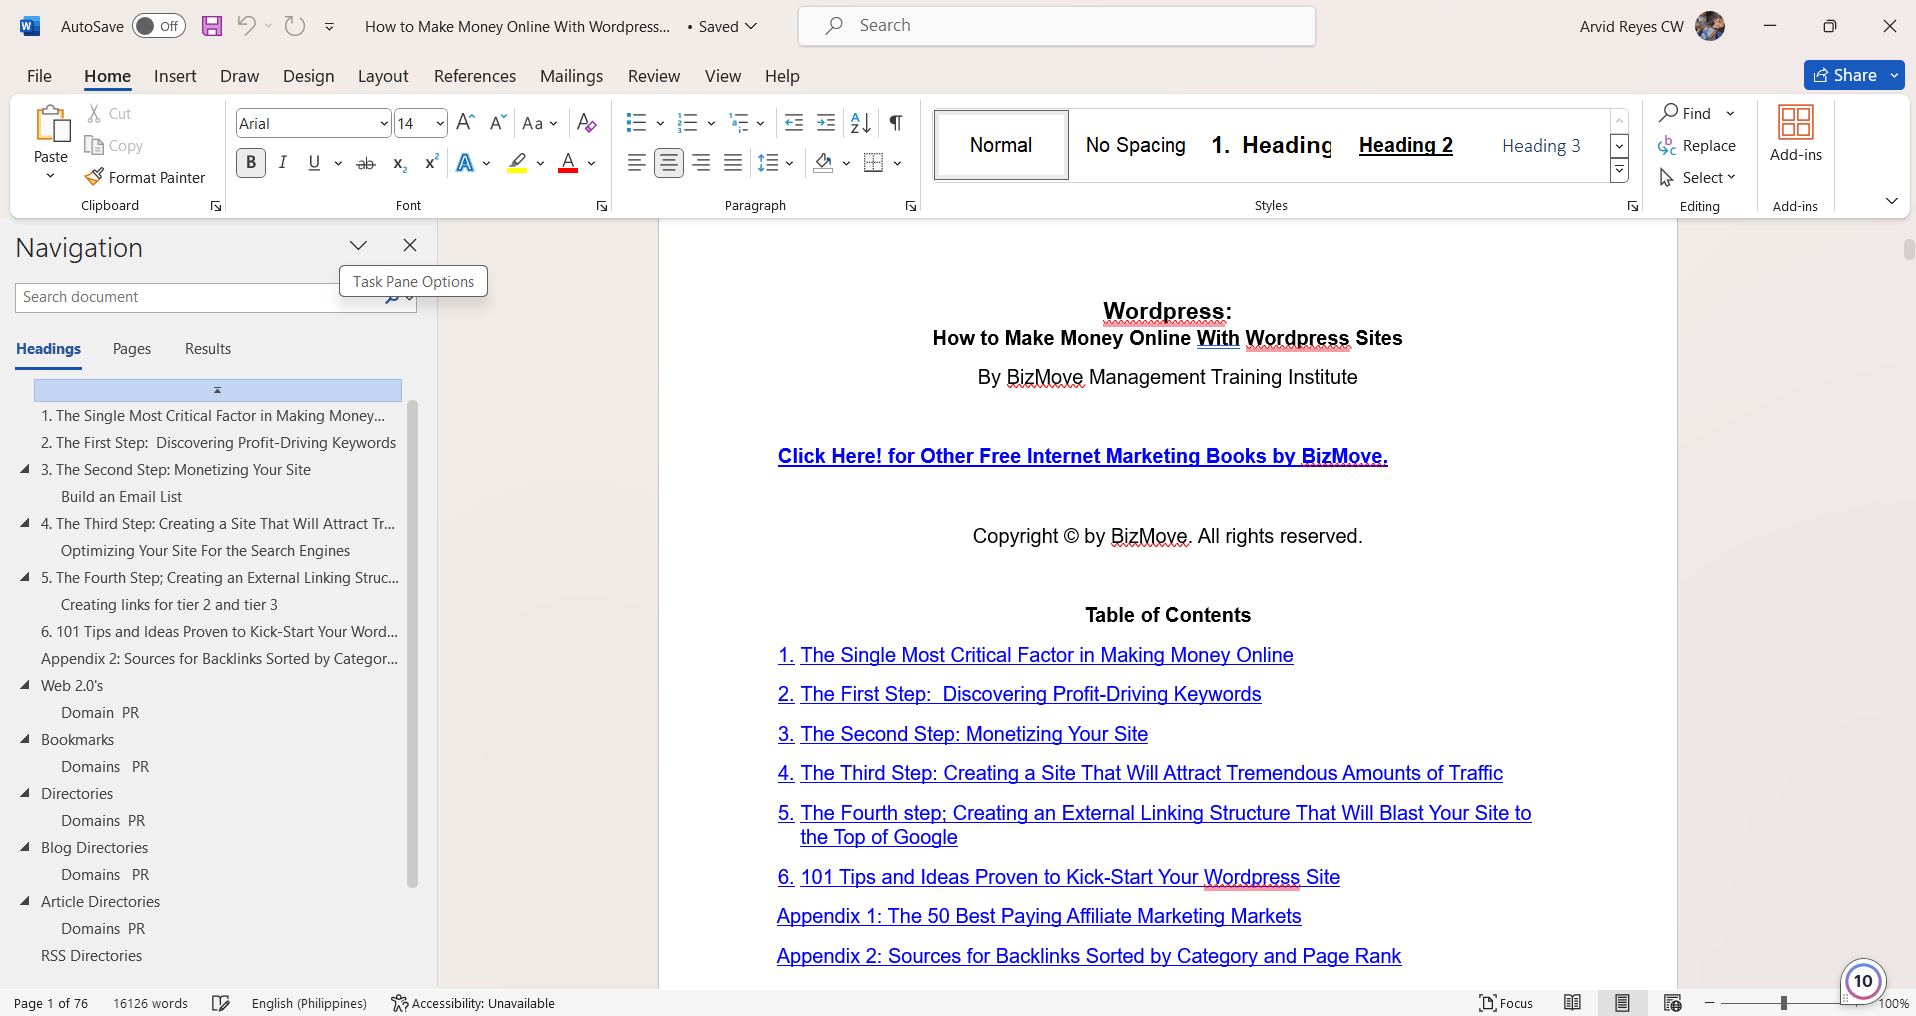Screen dimensions: 1916x1016
Task: Show Results tab in Navigation
Action: 208,349
